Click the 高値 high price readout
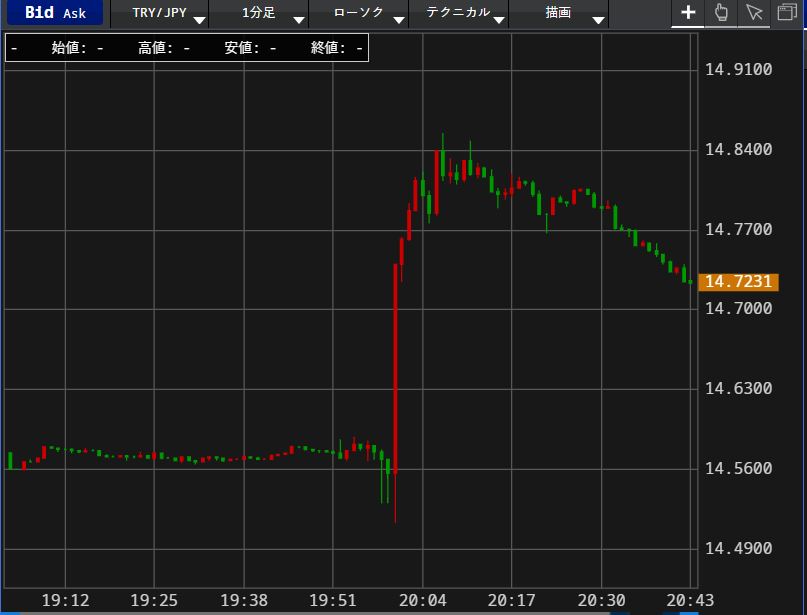 [x=164, y=48]
